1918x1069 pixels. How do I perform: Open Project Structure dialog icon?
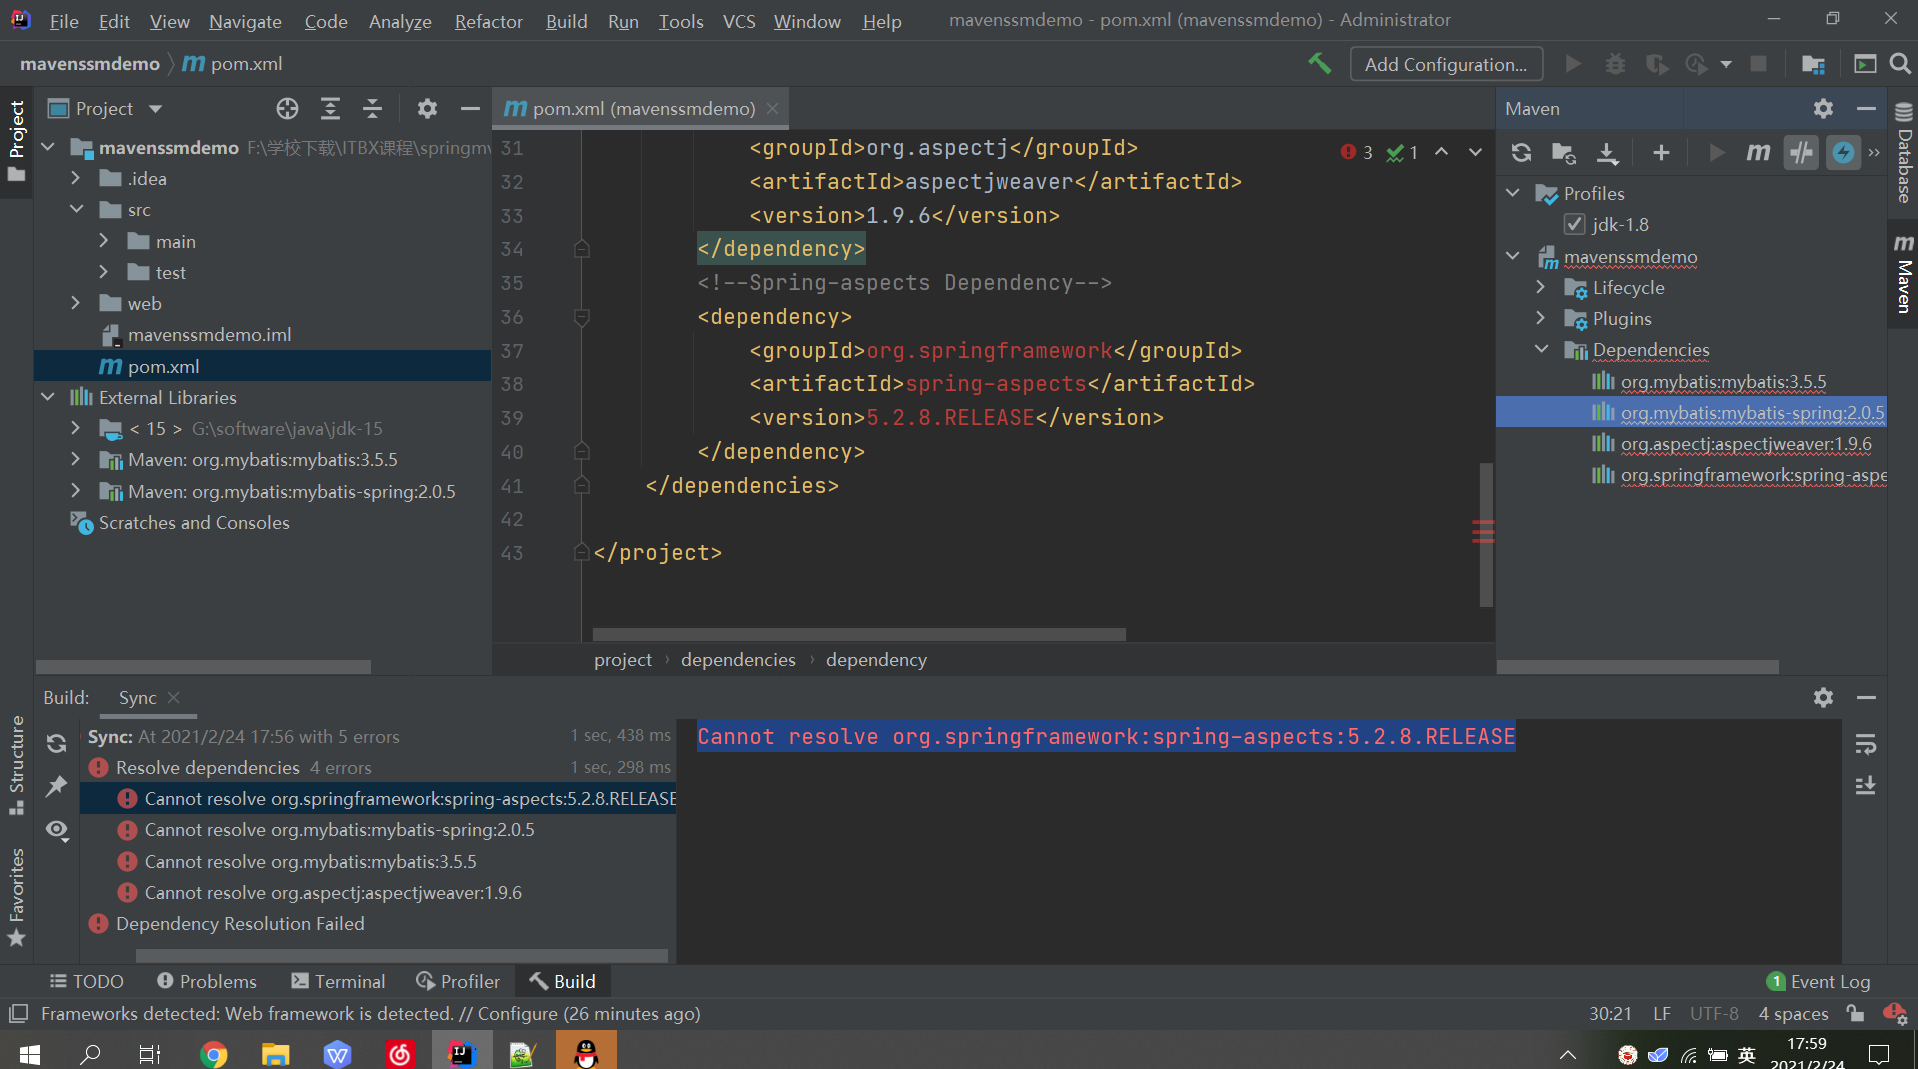[1813, 64]
